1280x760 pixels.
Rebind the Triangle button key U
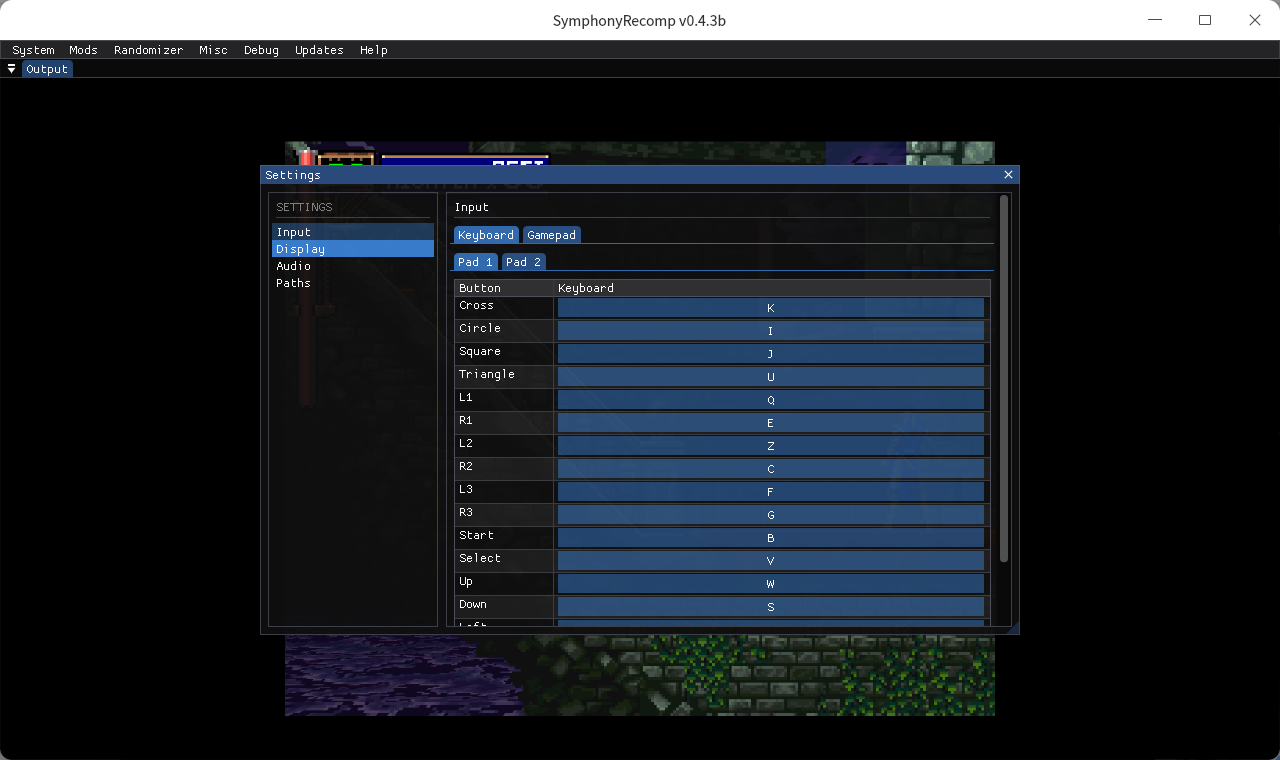pyautogui.click(x=771, y=377)
